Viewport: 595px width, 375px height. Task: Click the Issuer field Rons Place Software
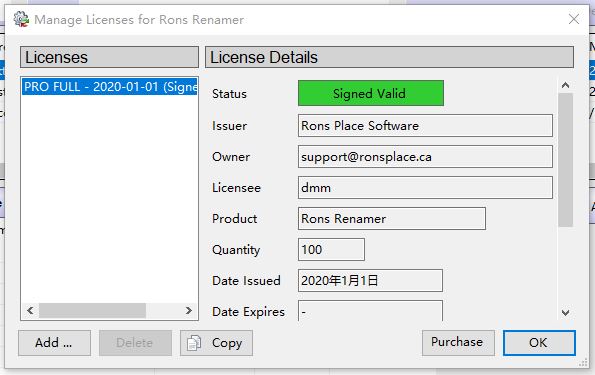[x=425, y=126]
